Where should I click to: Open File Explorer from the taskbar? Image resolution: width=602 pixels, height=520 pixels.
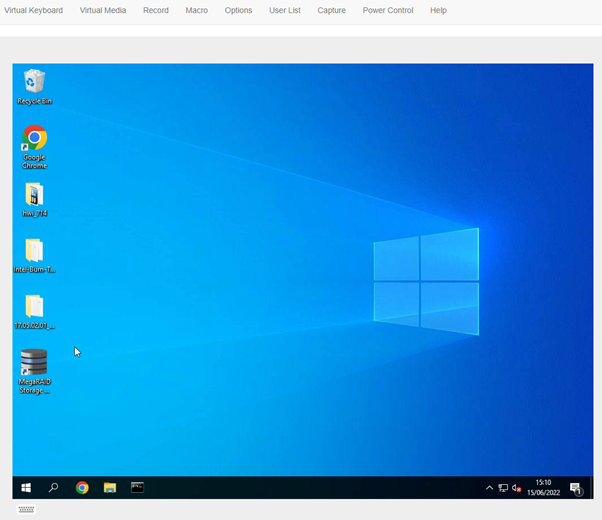[x=110, y=488]
